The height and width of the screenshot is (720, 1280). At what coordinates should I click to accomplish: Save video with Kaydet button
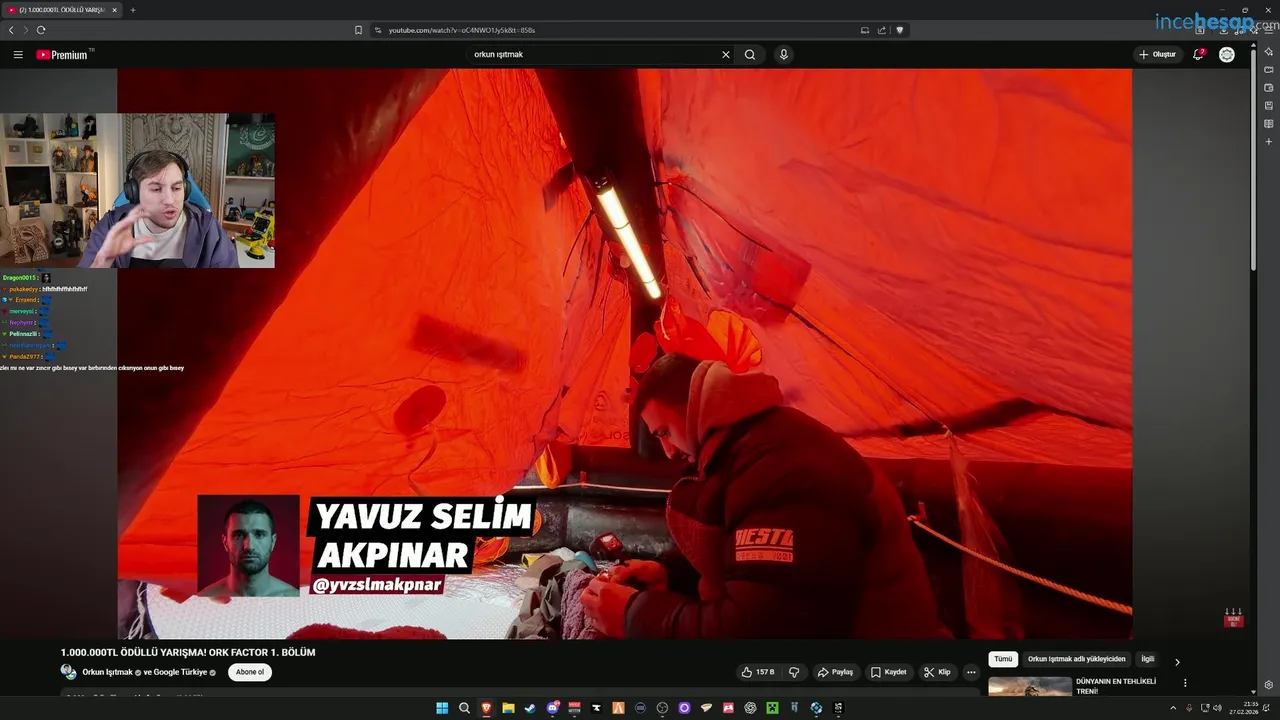tap(888, 672)
